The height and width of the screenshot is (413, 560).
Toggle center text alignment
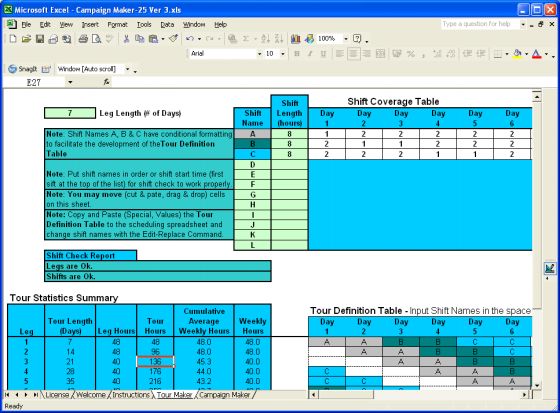pos(353,54)
